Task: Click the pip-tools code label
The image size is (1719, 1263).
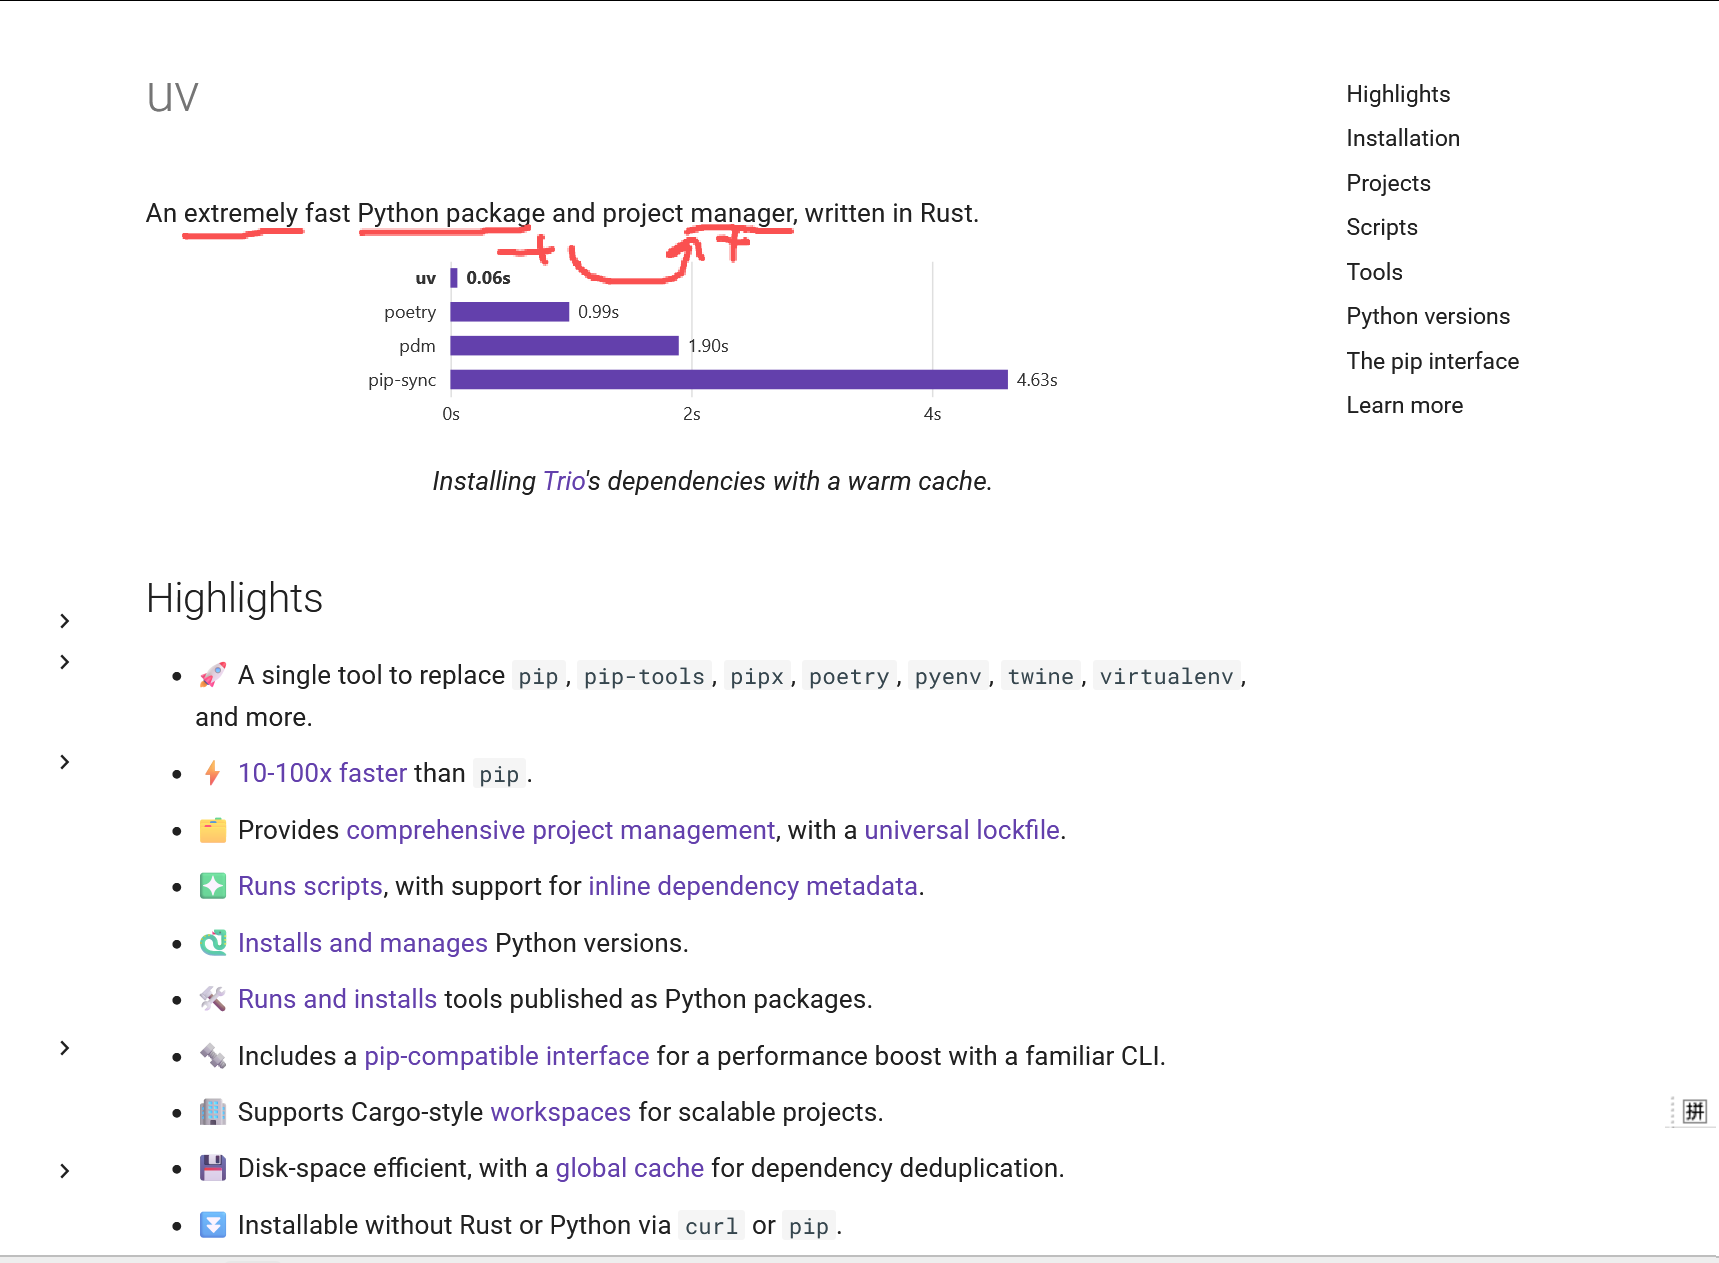Action: click(644, 676)
